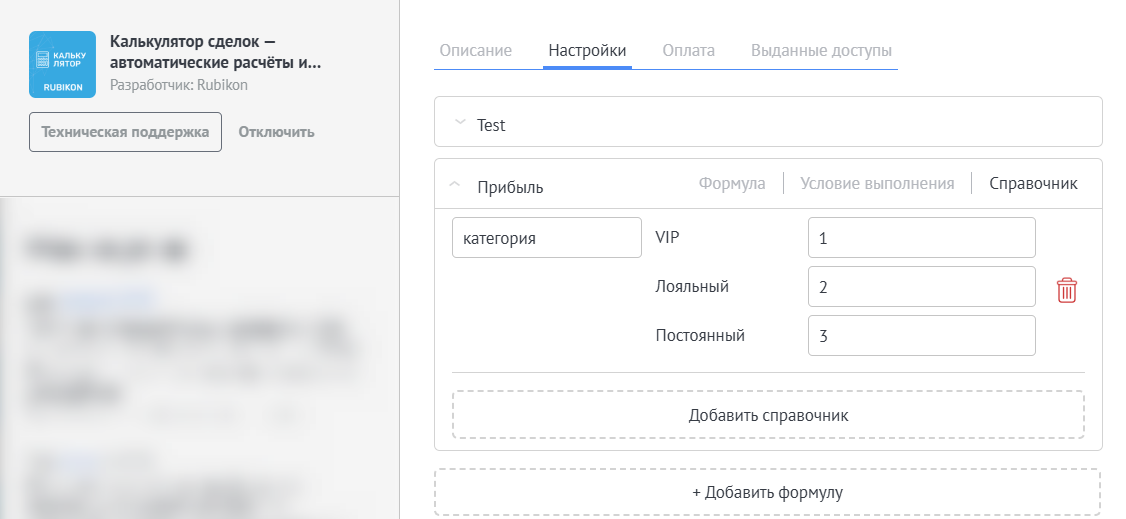Select the Условие выполнения sub-tab

tap(878, 183)
